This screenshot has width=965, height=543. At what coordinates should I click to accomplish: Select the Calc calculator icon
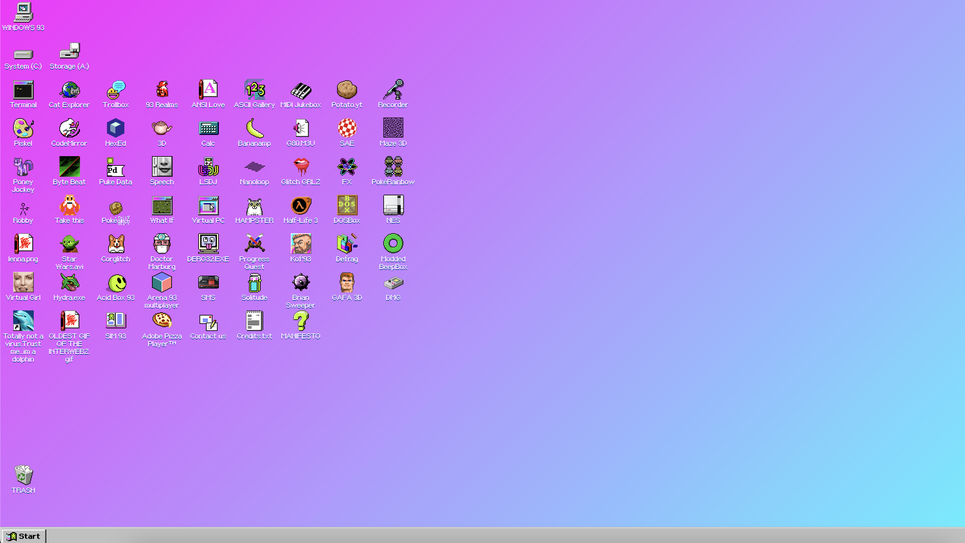pyautogui.click(x=208, y=129)
